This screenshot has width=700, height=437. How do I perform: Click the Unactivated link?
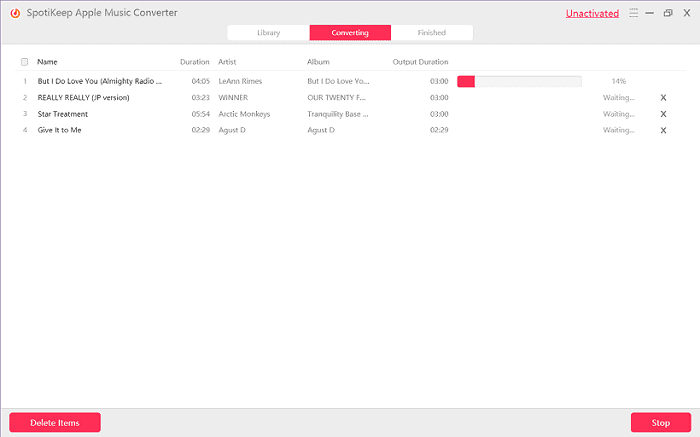coord(592,13)
